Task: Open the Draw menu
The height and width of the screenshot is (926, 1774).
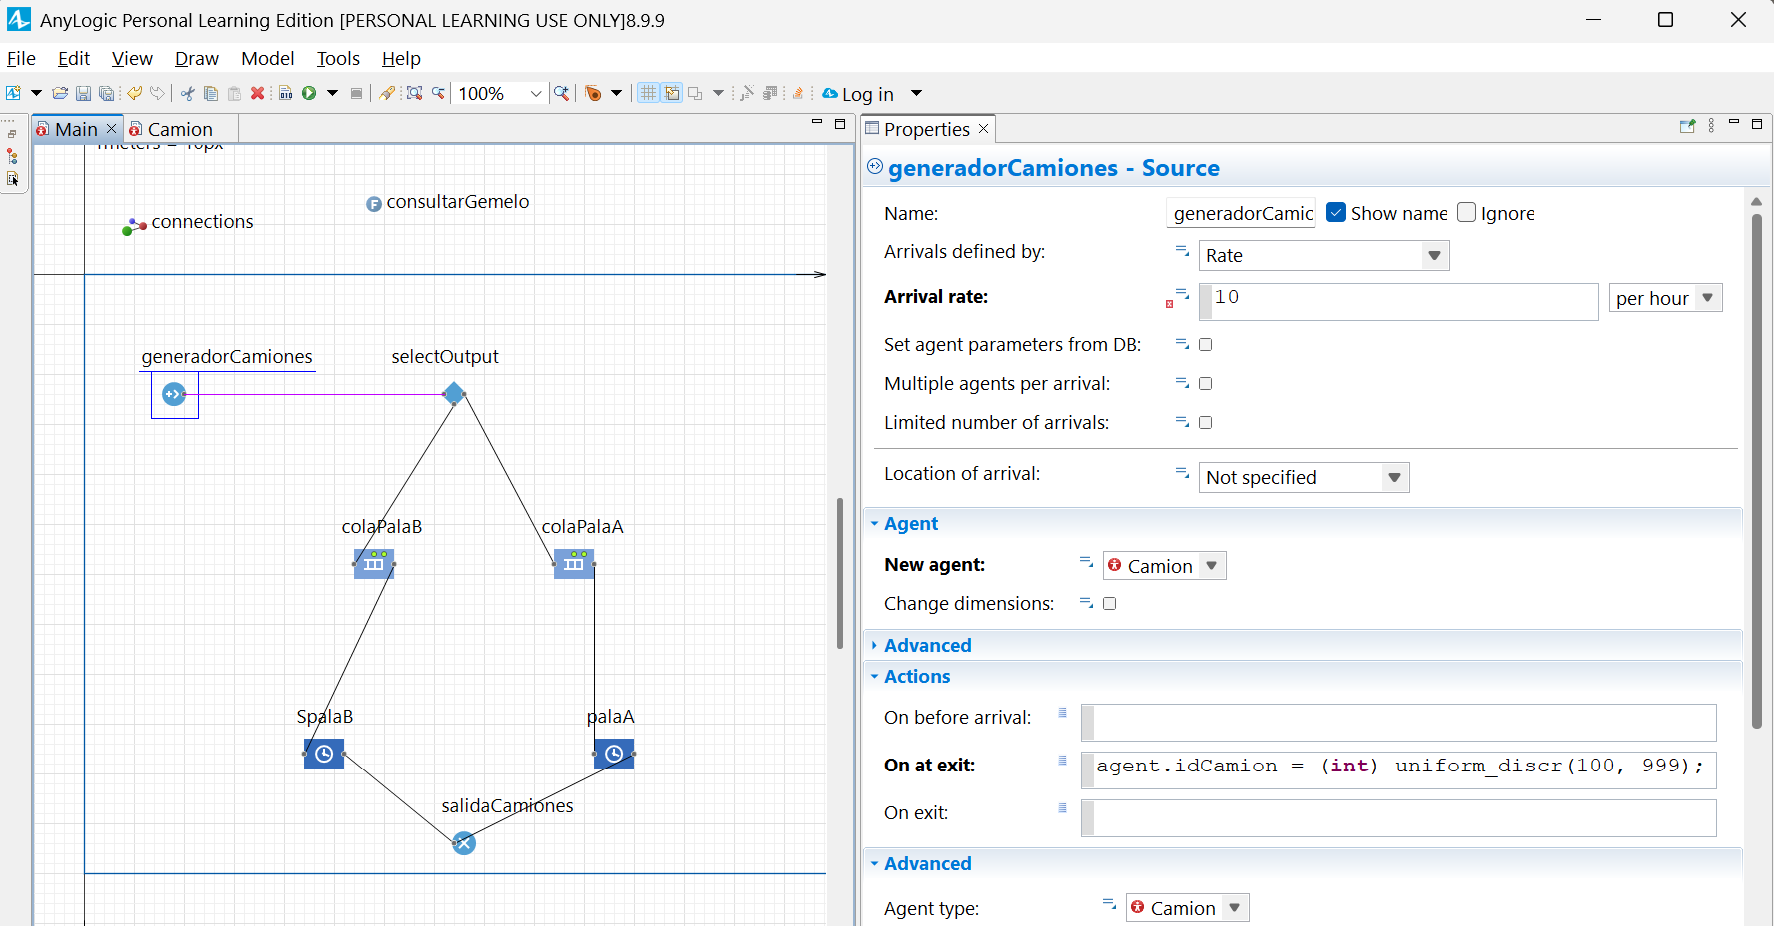Action: [x=197, y=58]
